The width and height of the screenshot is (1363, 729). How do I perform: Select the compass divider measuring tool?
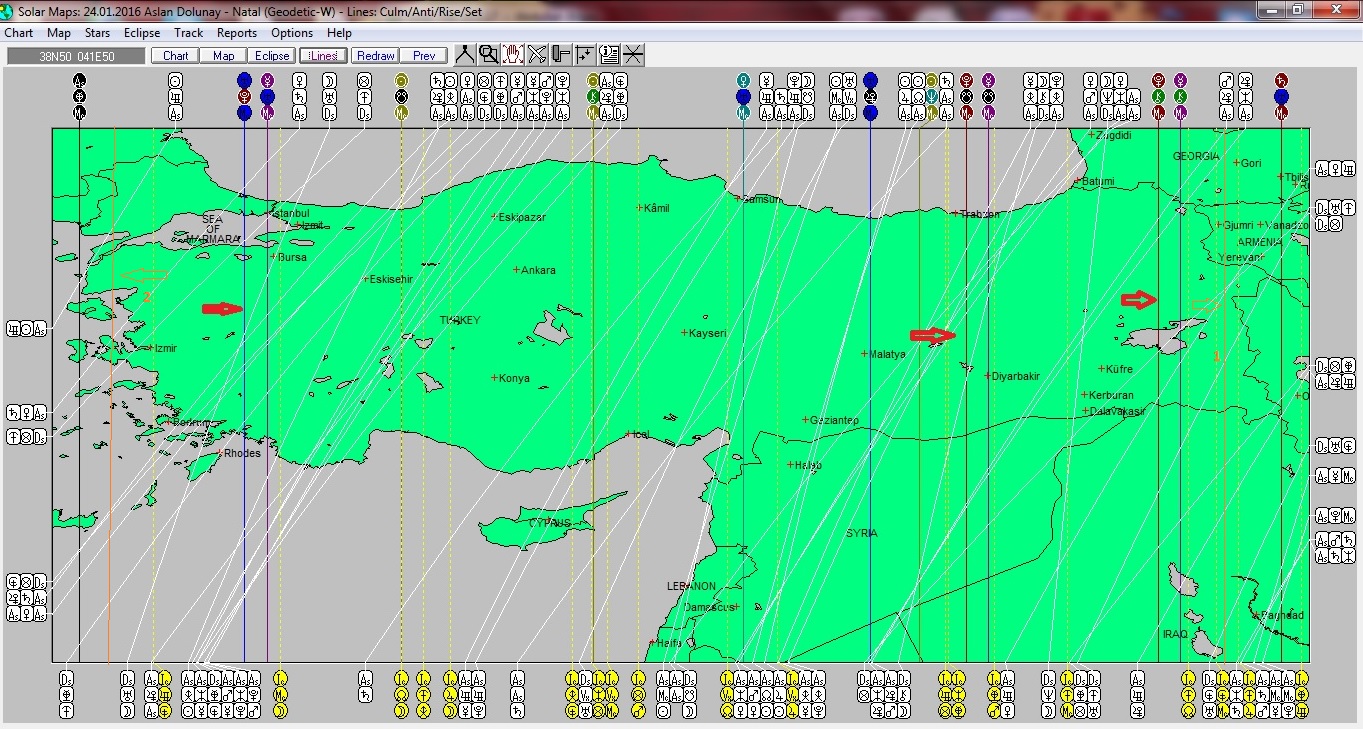tap(465, 55)
